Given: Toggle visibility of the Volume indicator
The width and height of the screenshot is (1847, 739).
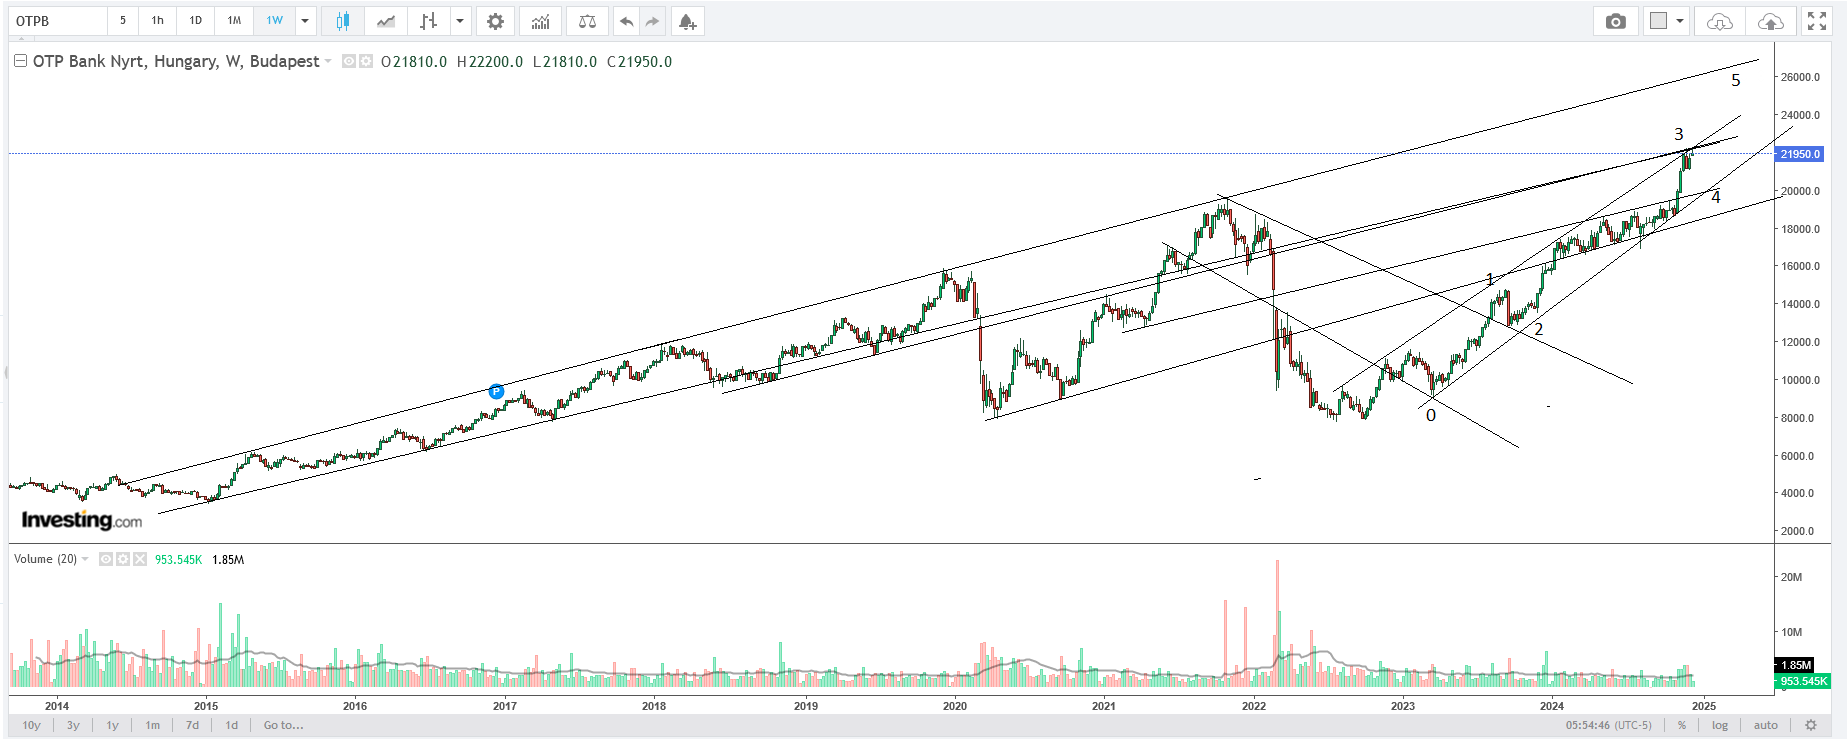Looking at the screenshot, I should [x=105, y=560].
